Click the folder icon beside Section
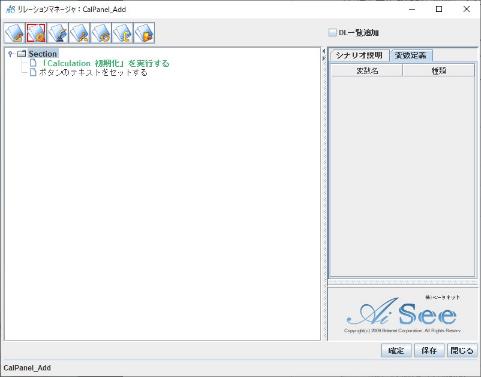481x377 pixels. point(21,54)
